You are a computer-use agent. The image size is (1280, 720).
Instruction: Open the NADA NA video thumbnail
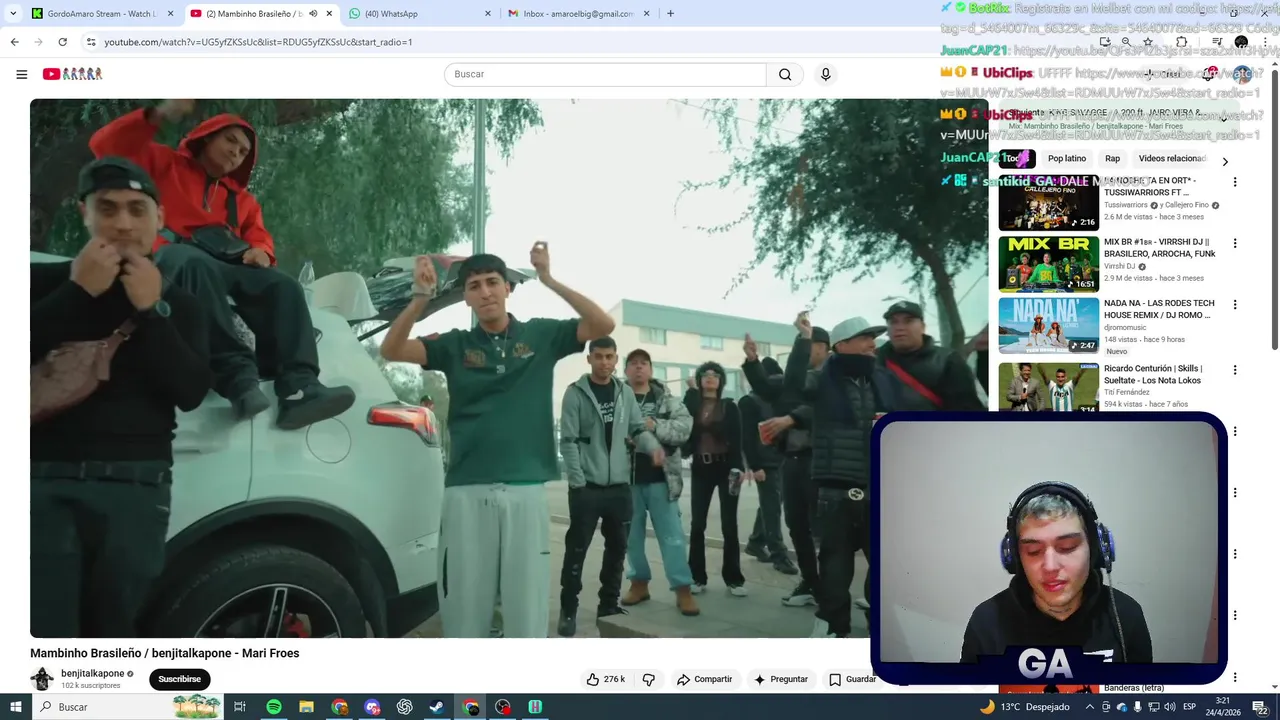click(x=1048, y=325)
